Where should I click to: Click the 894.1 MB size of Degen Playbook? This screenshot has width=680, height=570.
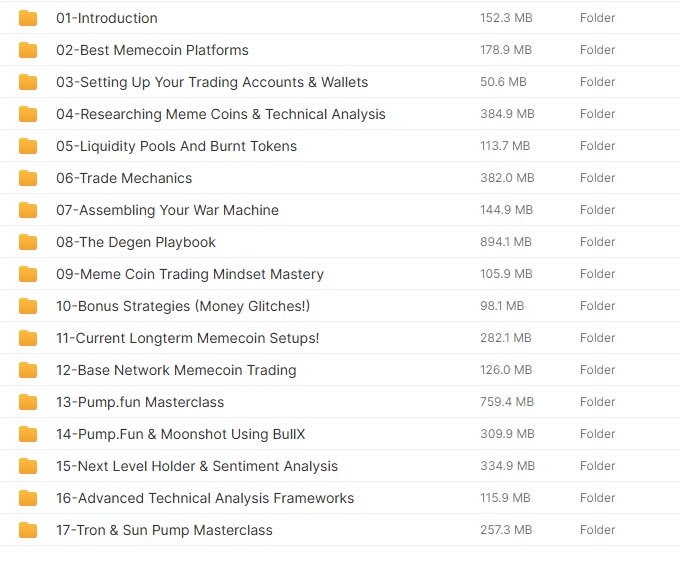[x=506, y=242]
